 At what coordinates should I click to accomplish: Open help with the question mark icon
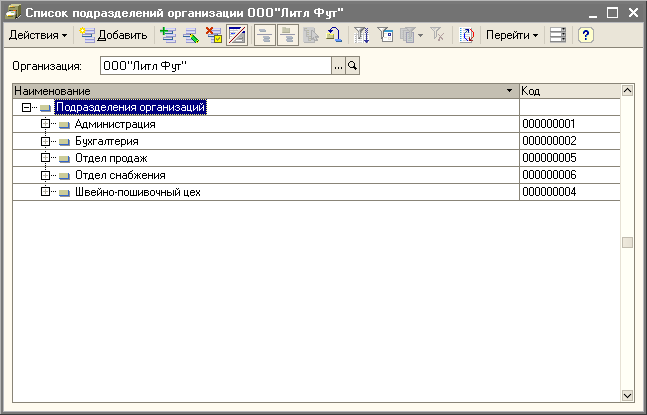coord(586,35)
